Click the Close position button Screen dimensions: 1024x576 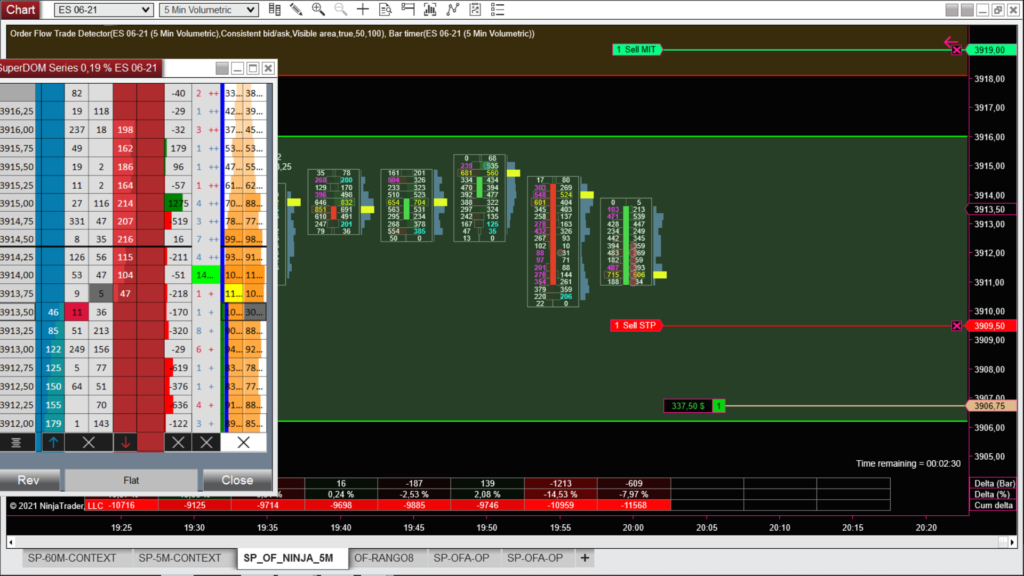237,480
